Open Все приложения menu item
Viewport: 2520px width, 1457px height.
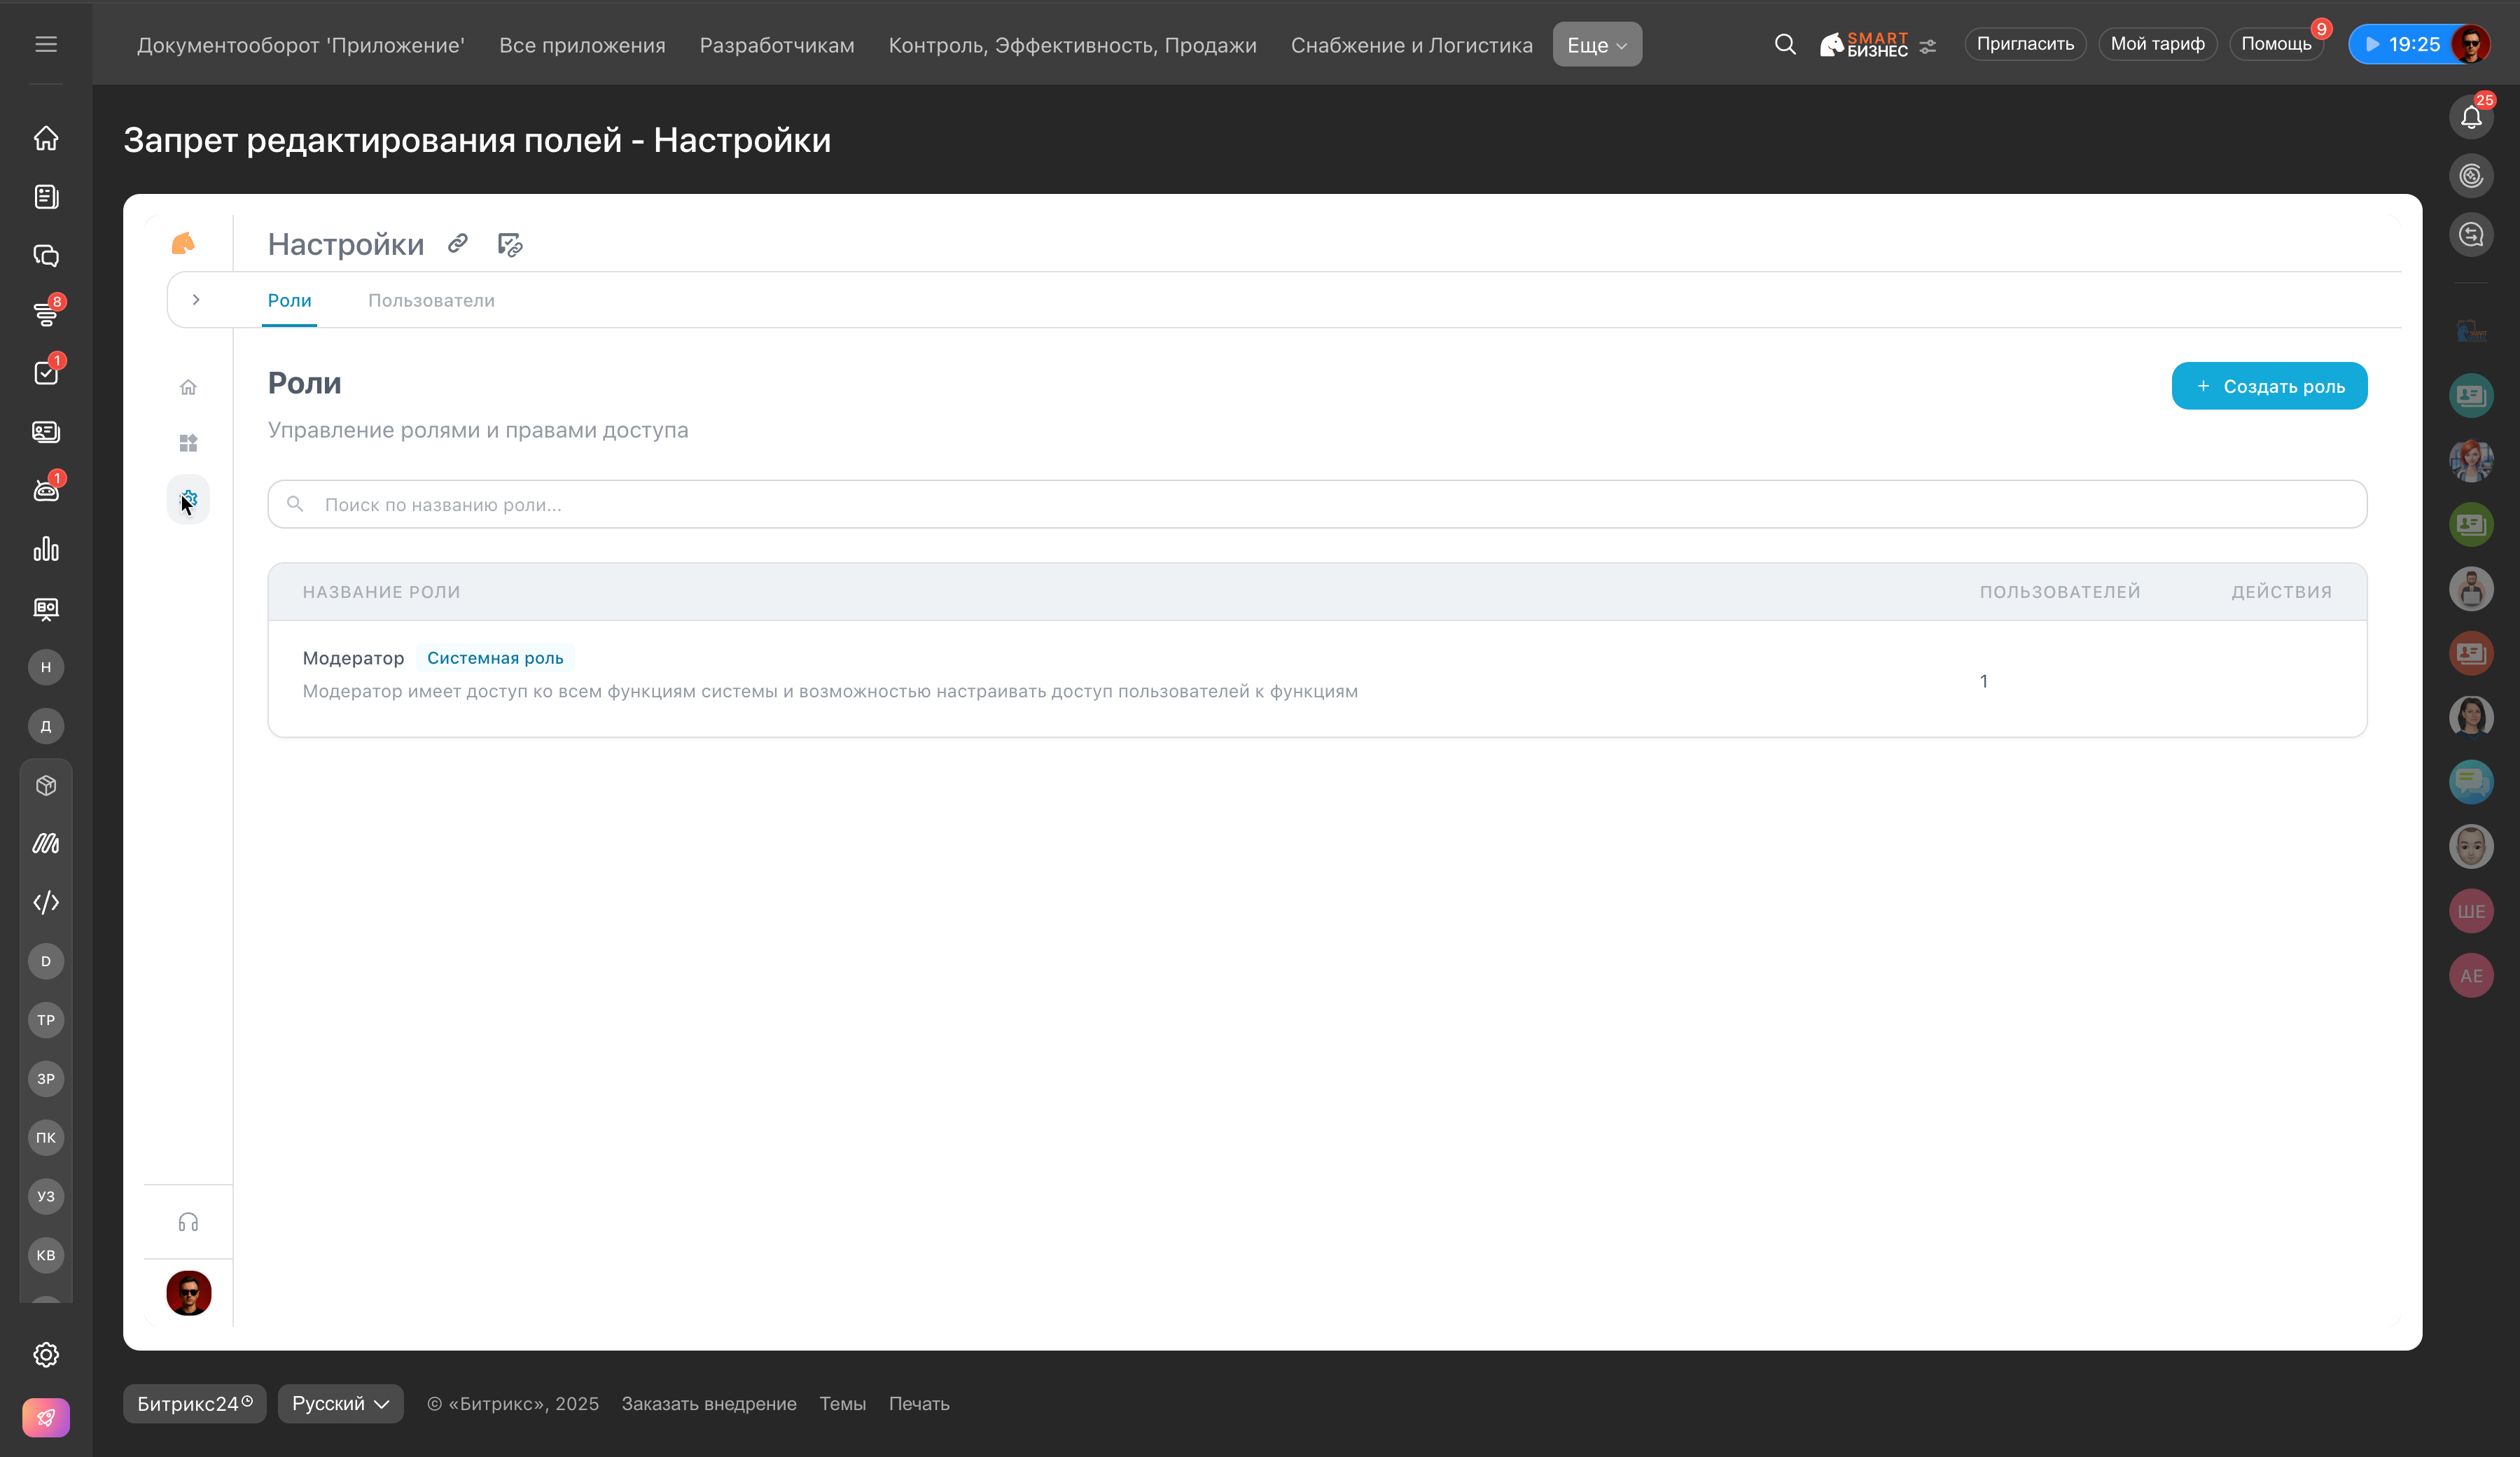pos(582,45)
